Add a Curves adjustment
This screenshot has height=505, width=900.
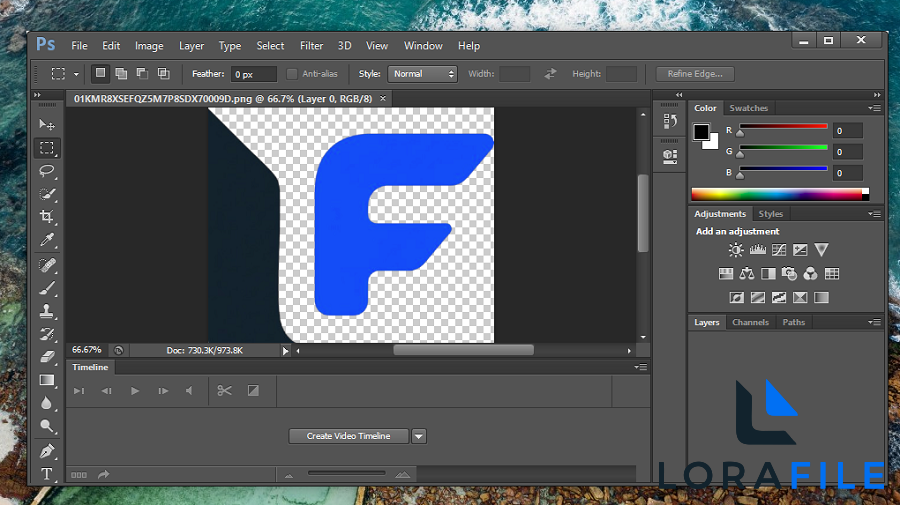point(779,250)
